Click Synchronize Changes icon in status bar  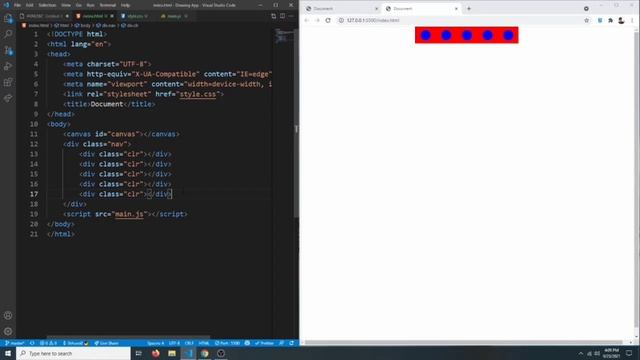[32, 343]
